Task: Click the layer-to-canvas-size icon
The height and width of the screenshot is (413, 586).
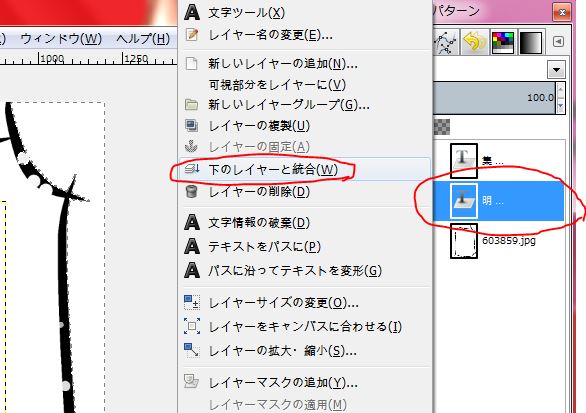Action: click(x=192, y=326)
